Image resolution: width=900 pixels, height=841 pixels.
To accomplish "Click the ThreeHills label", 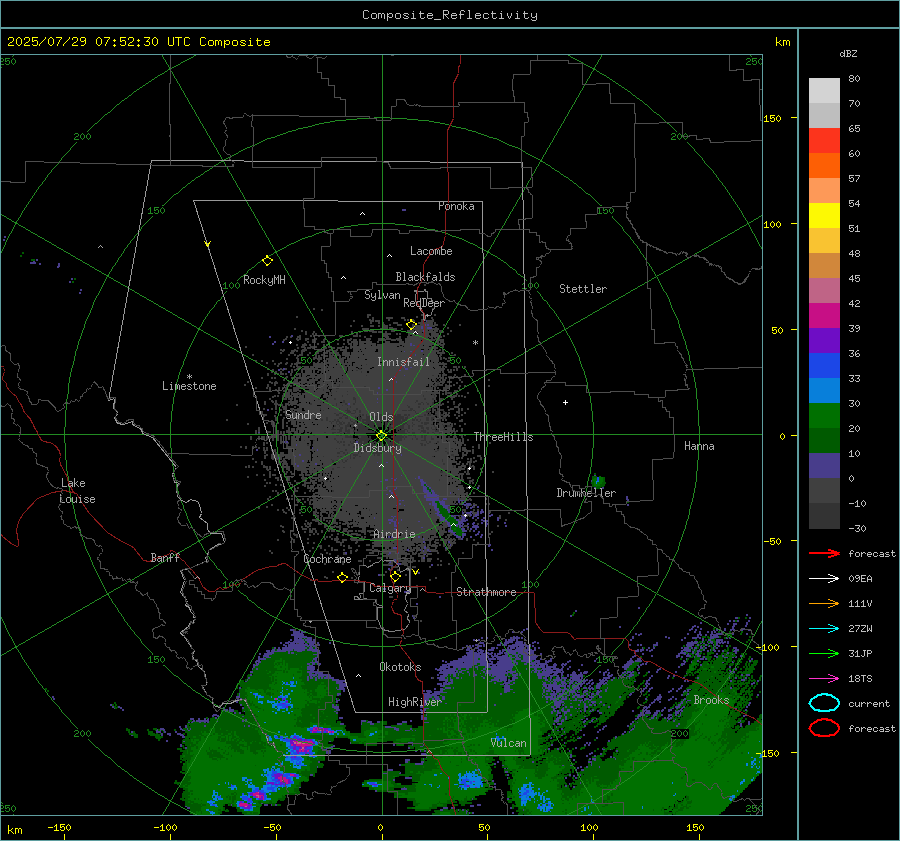I will click(503, 437).
